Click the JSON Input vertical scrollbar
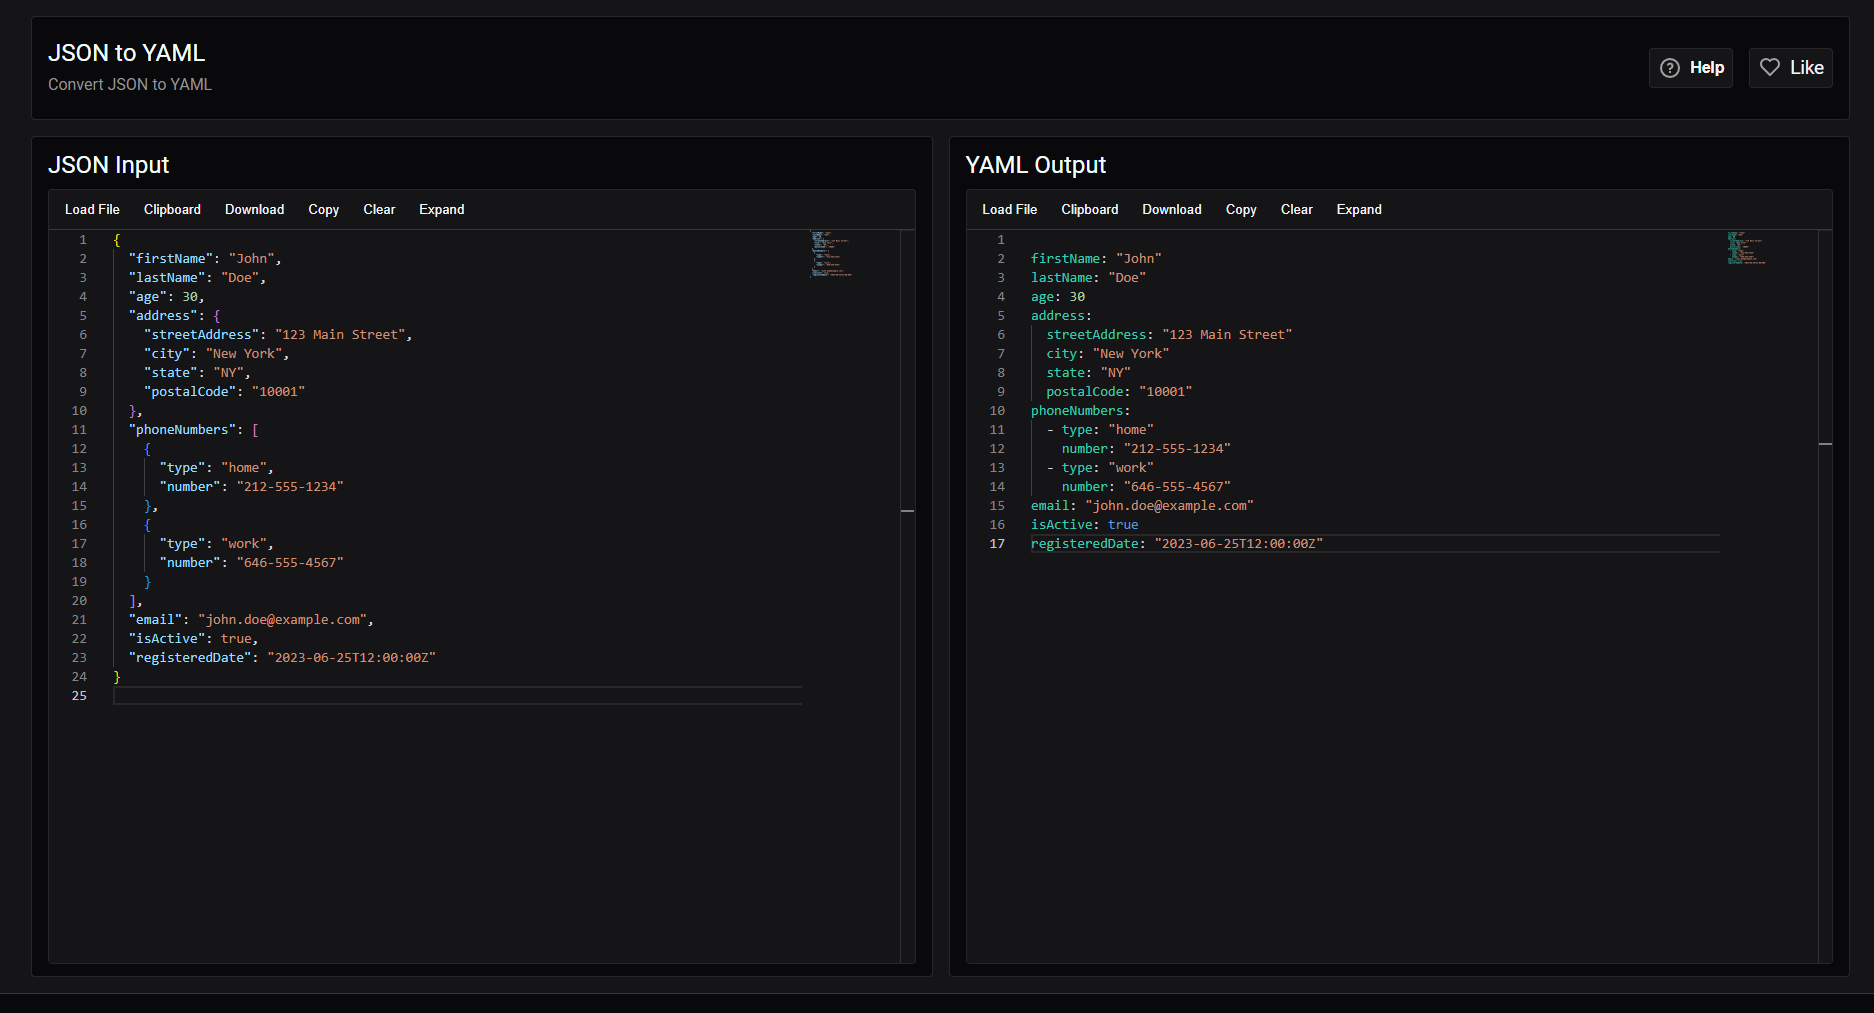 coord(907,596)
